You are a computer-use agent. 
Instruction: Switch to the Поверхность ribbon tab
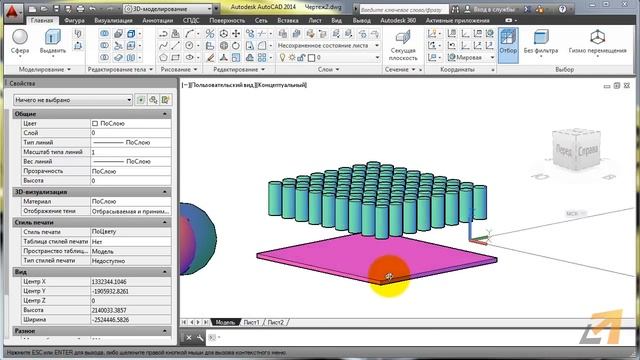[x=227, y=20]
